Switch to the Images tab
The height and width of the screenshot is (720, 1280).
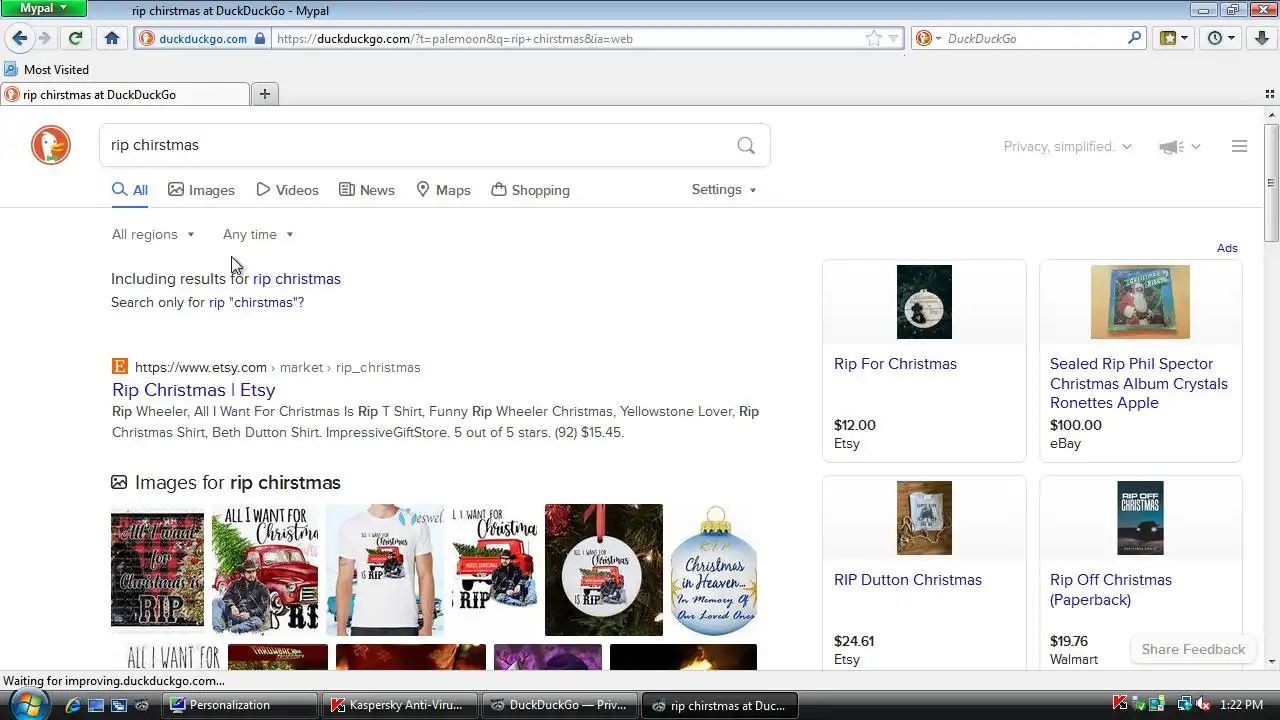[201, 190]
